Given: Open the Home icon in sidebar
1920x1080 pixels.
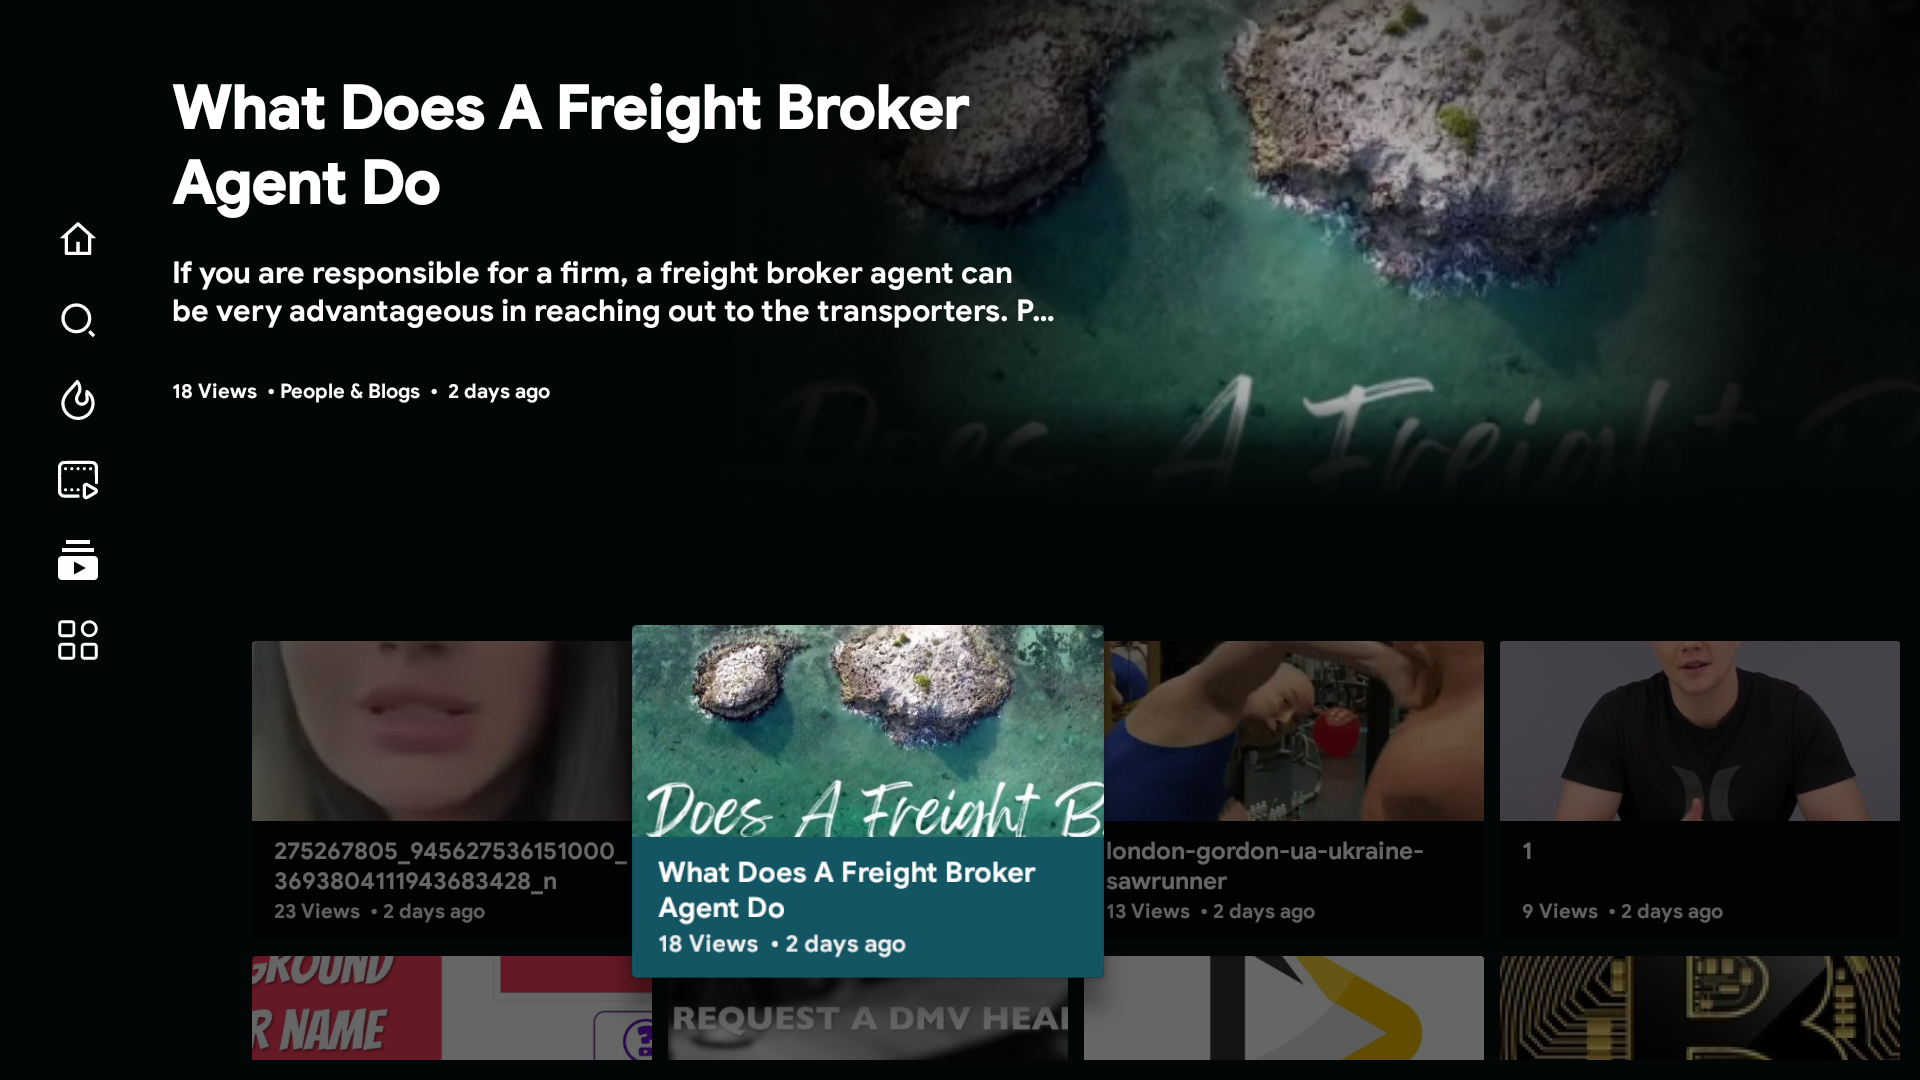Looking at the screenshot, I should tap(78, 239).
